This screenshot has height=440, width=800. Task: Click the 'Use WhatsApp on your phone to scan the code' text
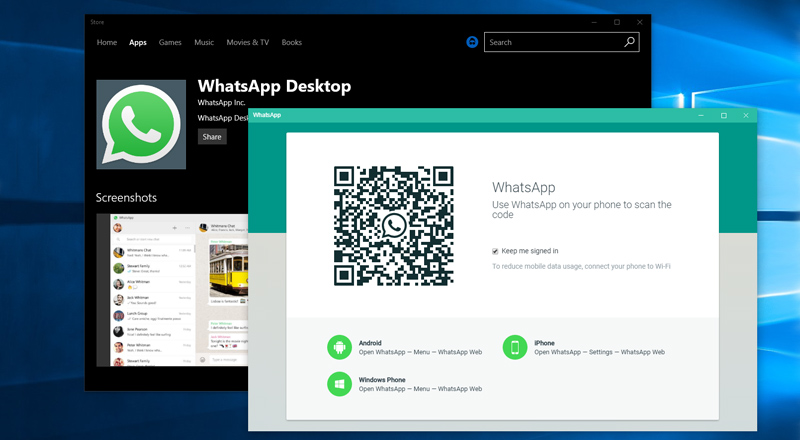click(x=582, y=209)
